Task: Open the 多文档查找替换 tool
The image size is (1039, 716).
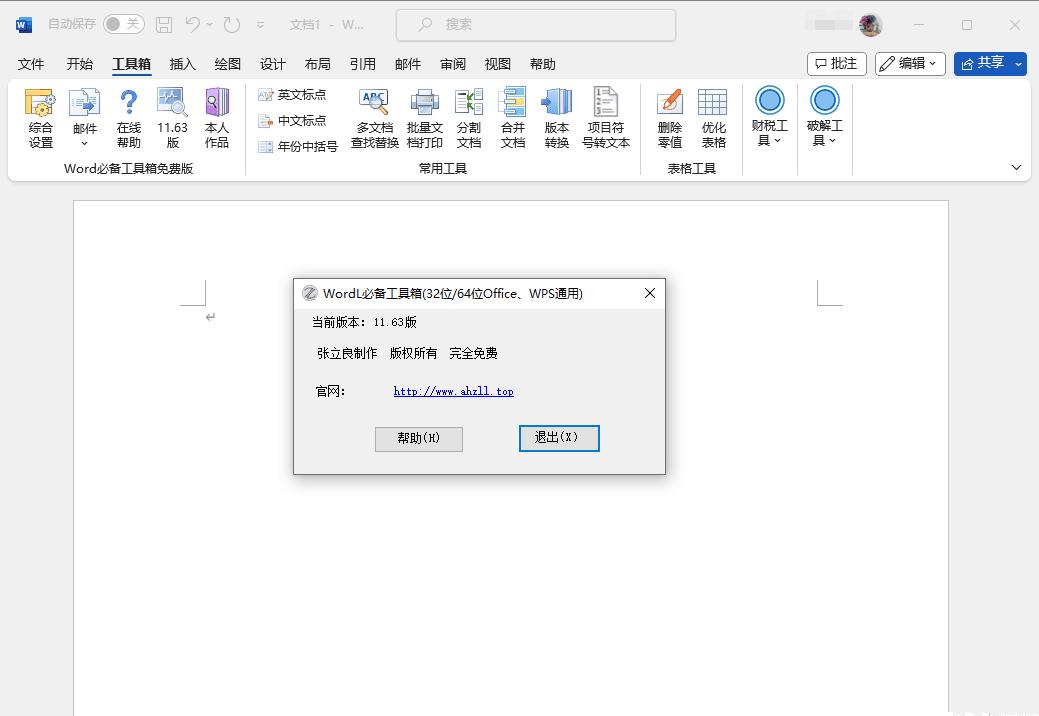Action: [374, 118]
